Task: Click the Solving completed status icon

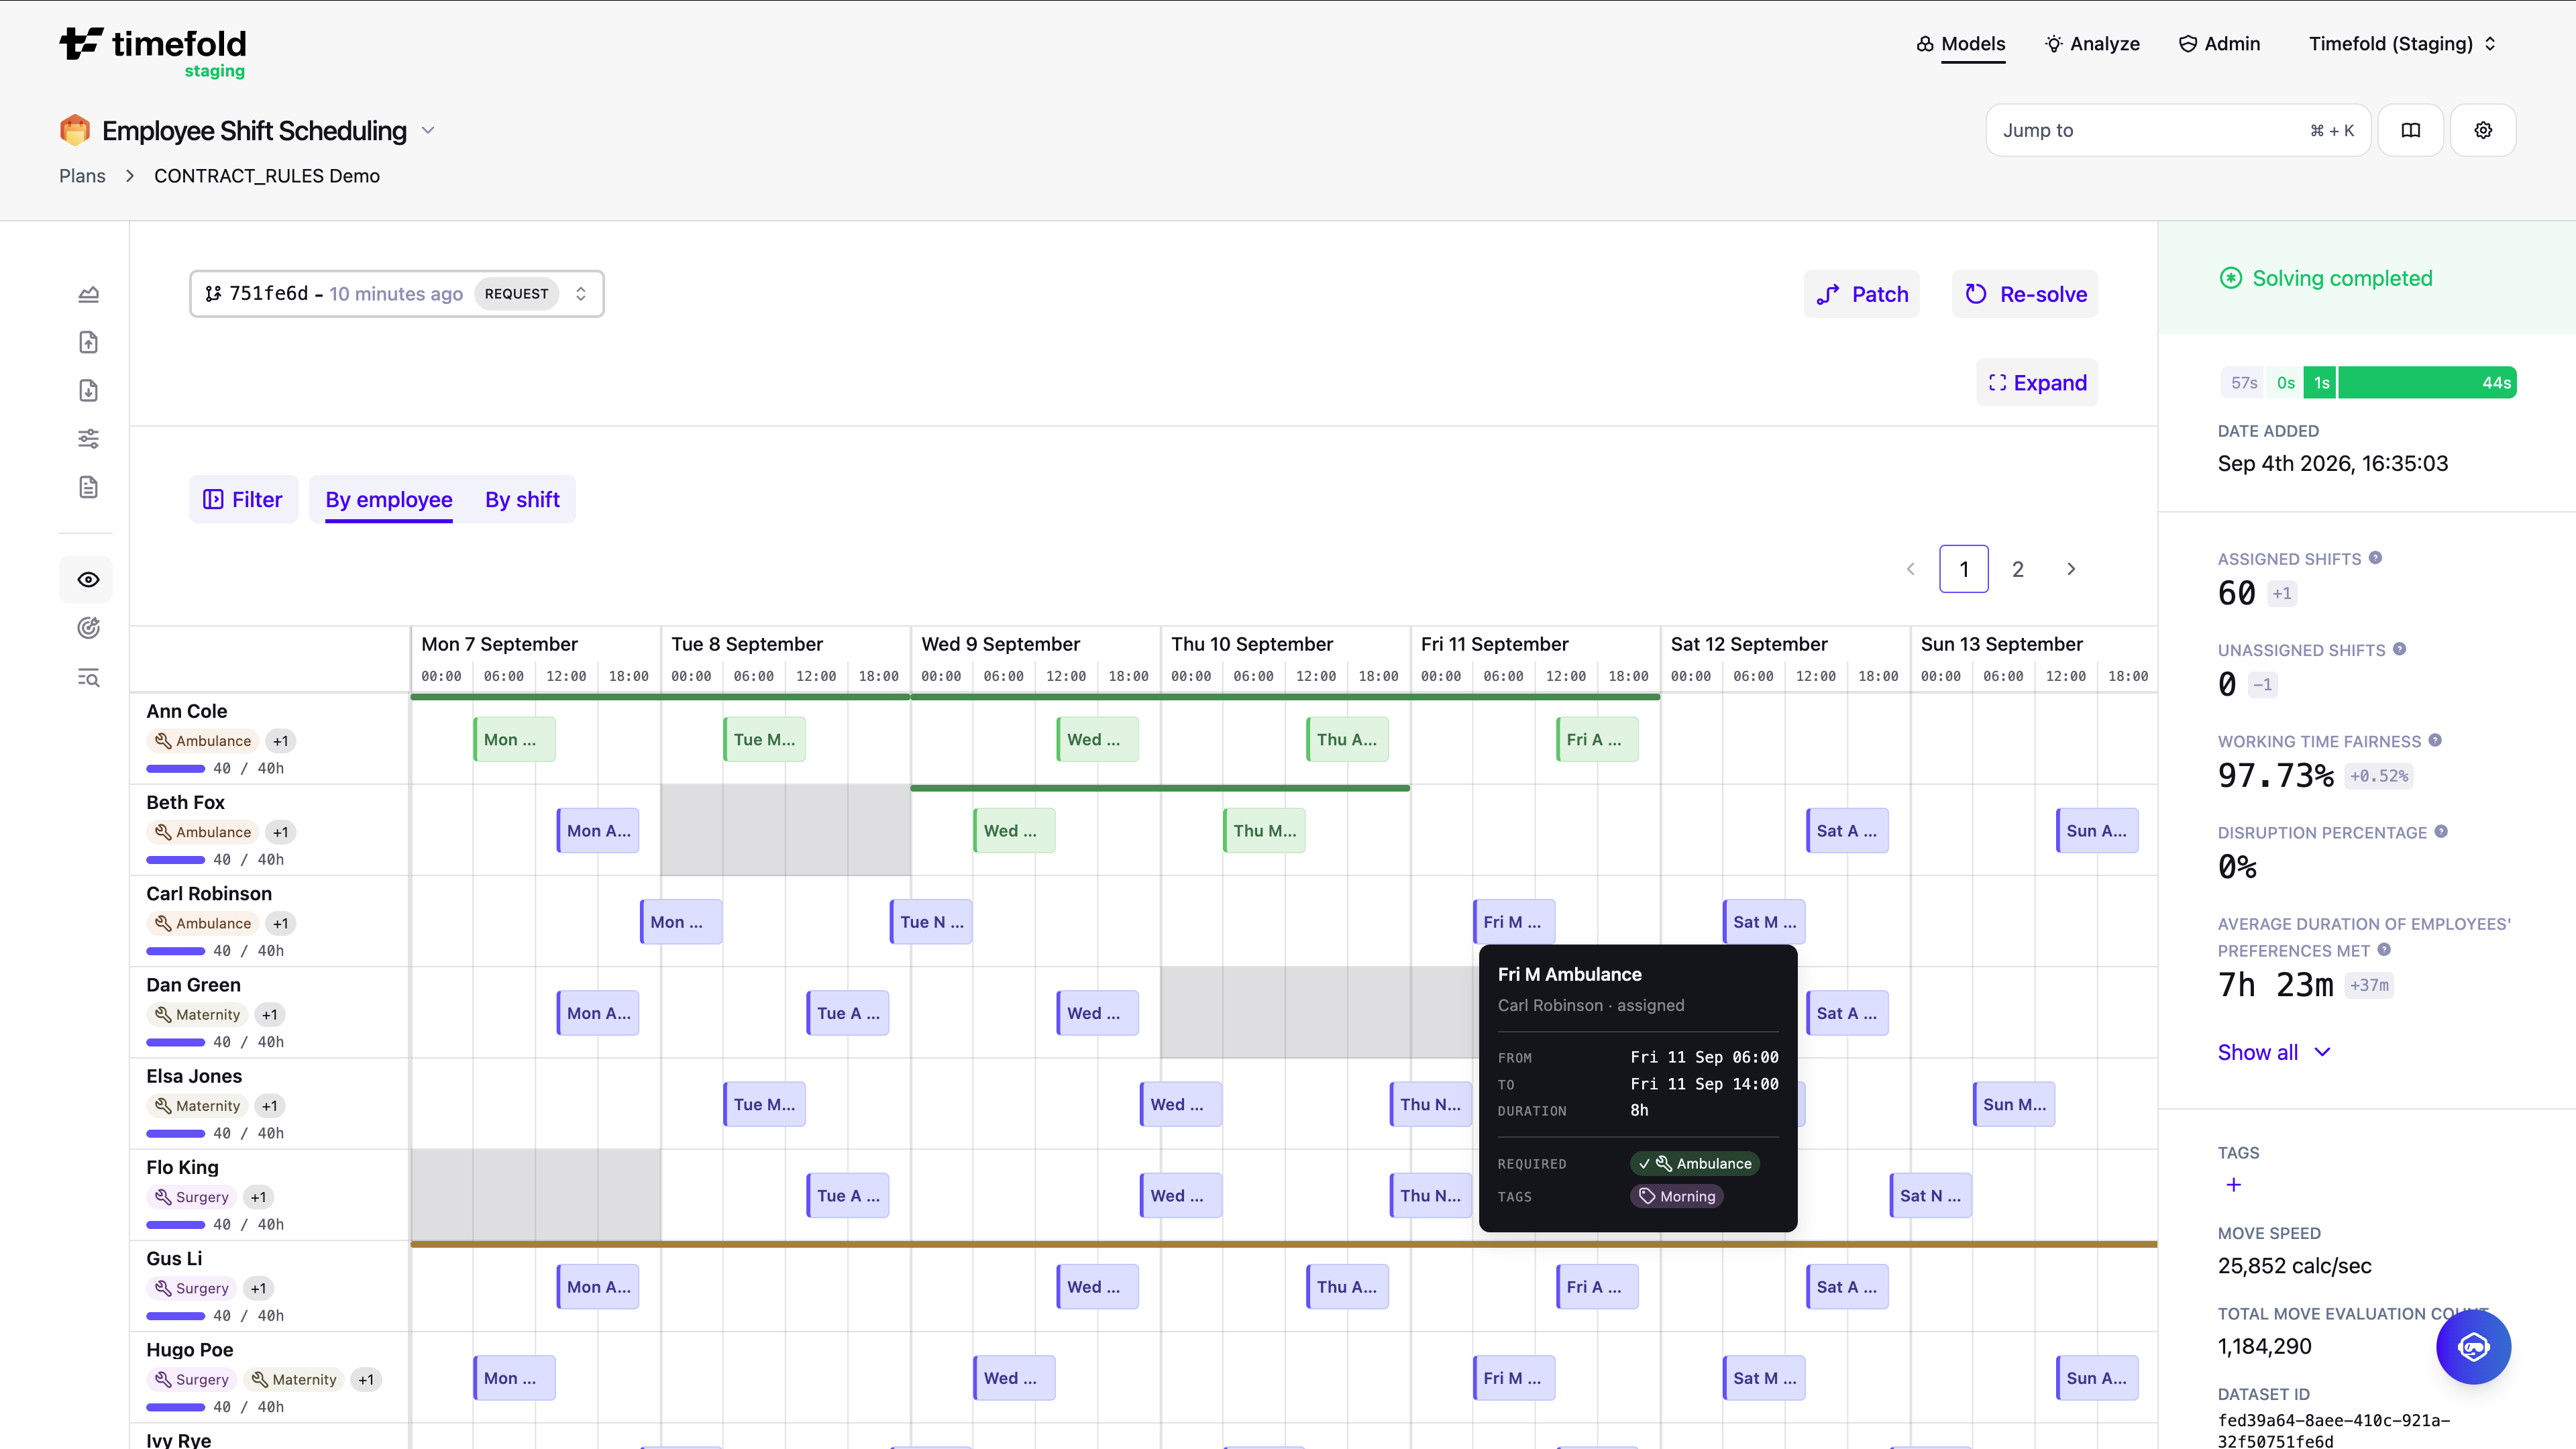Action: click(x=2231, y=278)
